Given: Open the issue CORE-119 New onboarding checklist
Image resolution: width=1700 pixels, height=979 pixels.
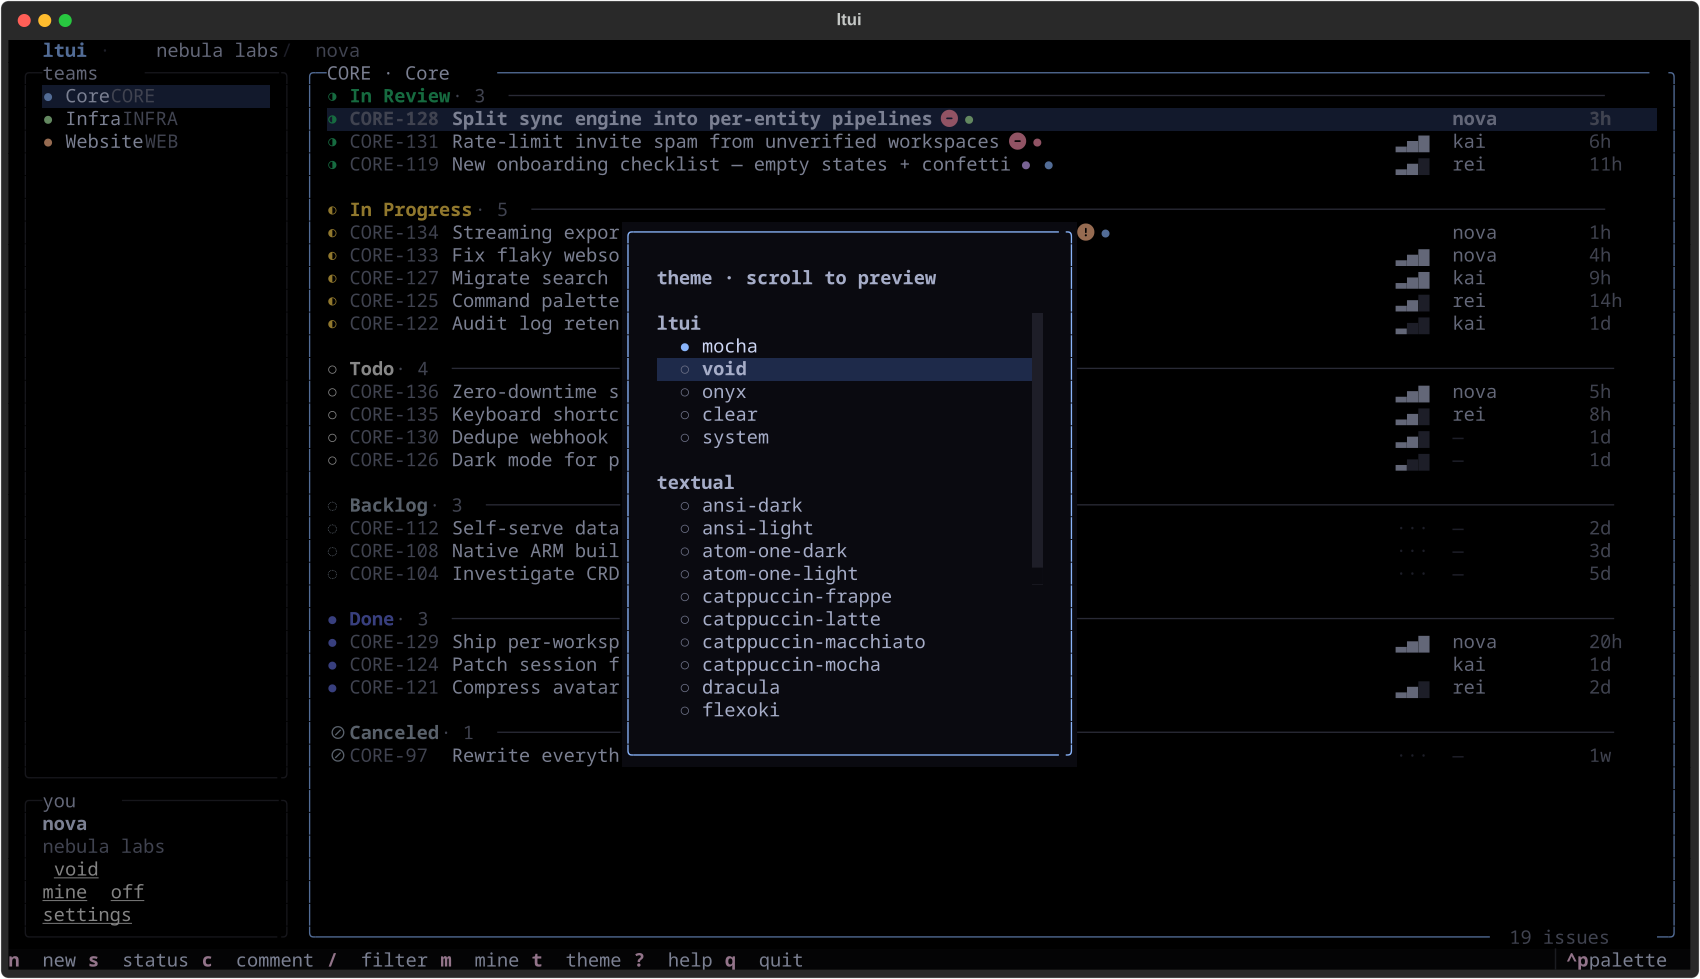Looking at the screenshot, I should [991, 165].
